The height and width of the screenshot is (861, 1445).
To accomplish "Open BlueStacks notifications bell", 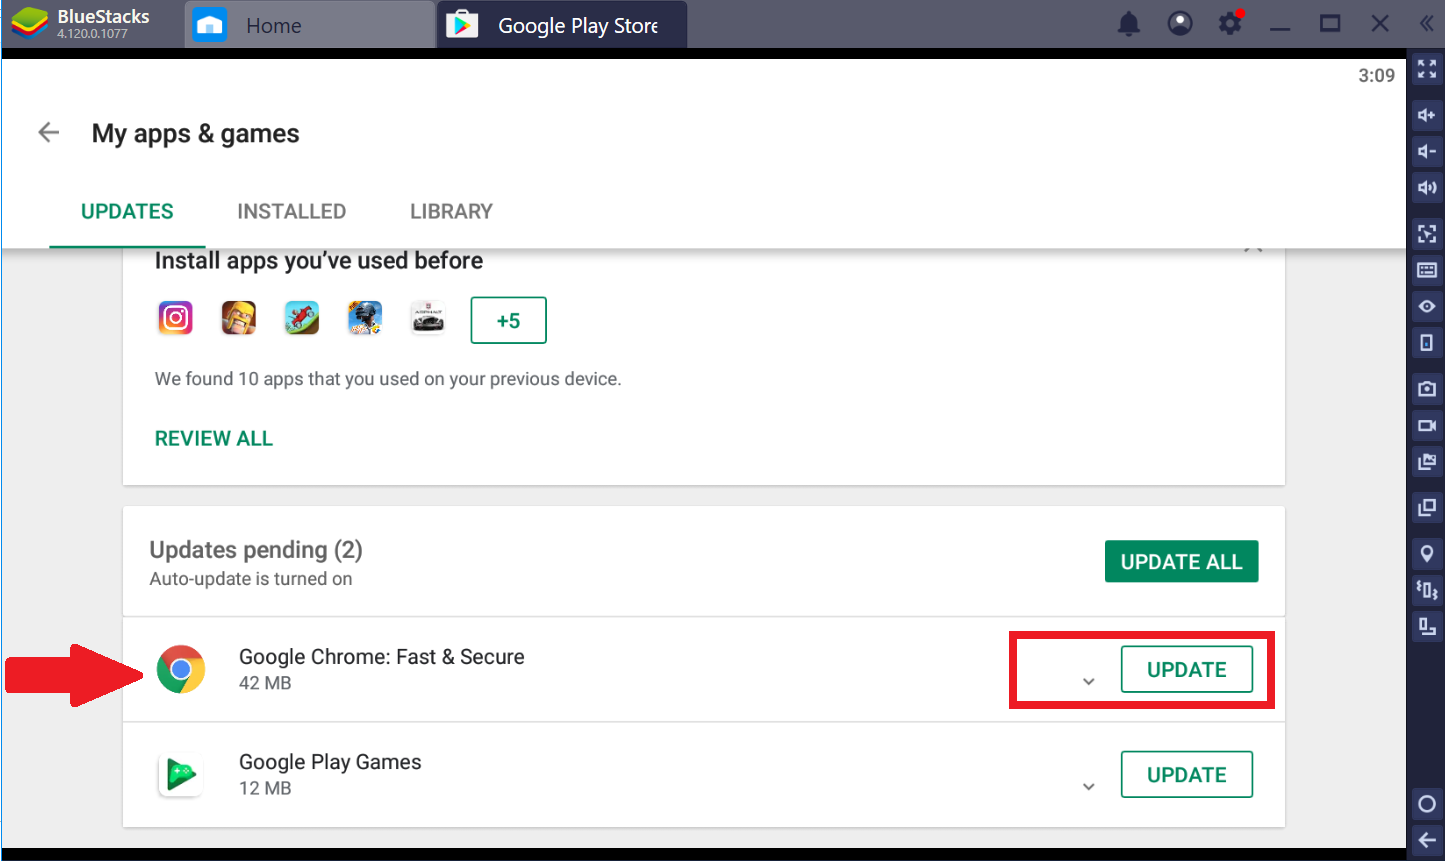I will tap(1129, 24).
